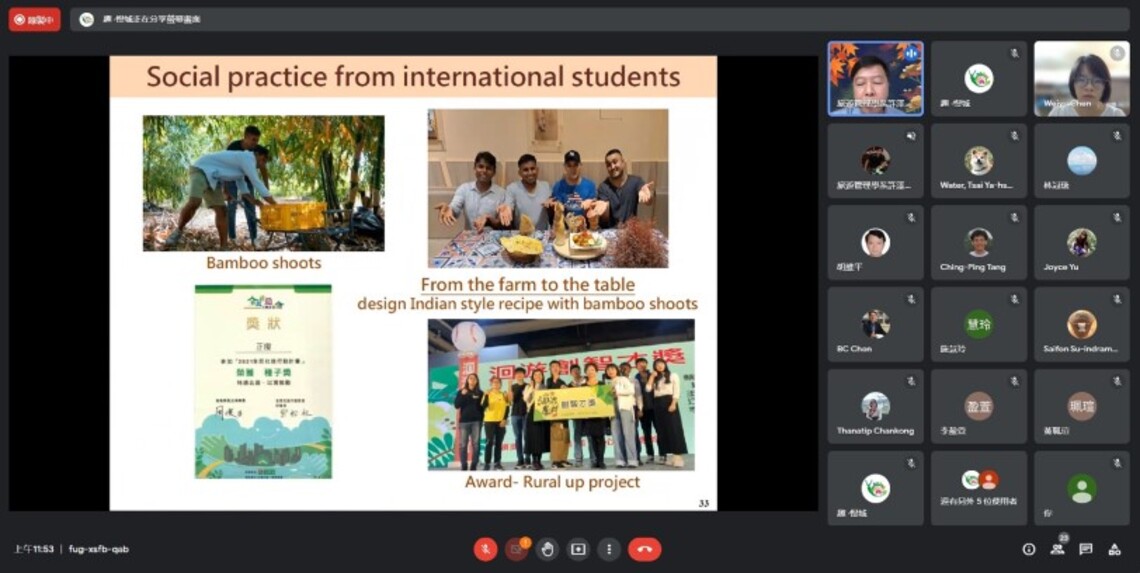This screenshot has width=1140, height=573.
Task: Click the muted mic icon on the Water, Tsai Ya-hs tile
Action: [x=1014, y=135]
